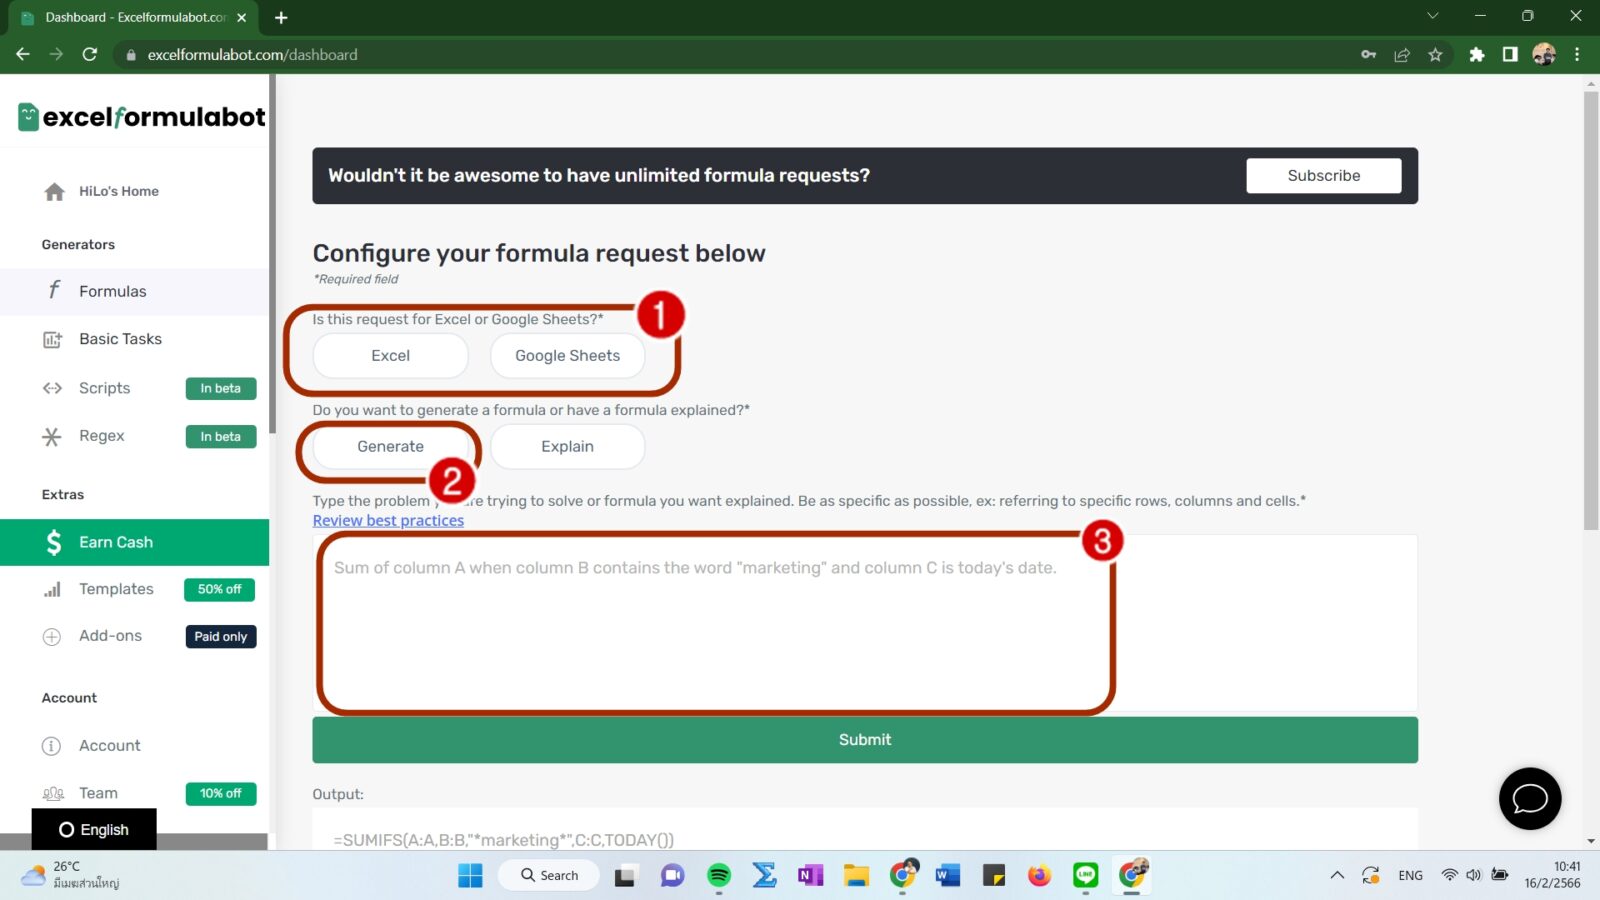Open the English language selector
Image resolution: width=1600 pixels, height=900 pixels.
(x=94, y=830)
